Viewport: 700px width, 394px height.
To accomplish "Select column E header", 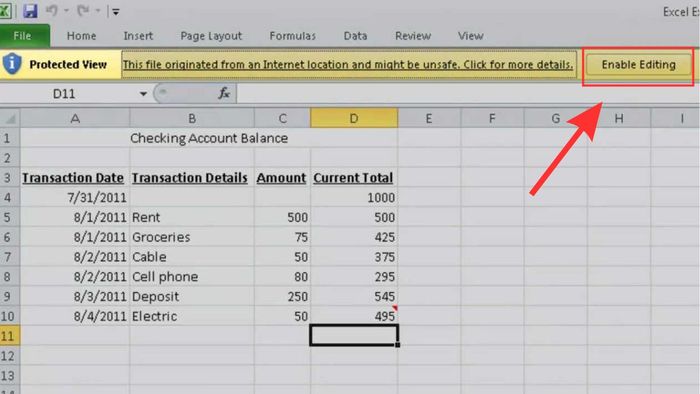I will pyautogui.click(x=429, y=118).
